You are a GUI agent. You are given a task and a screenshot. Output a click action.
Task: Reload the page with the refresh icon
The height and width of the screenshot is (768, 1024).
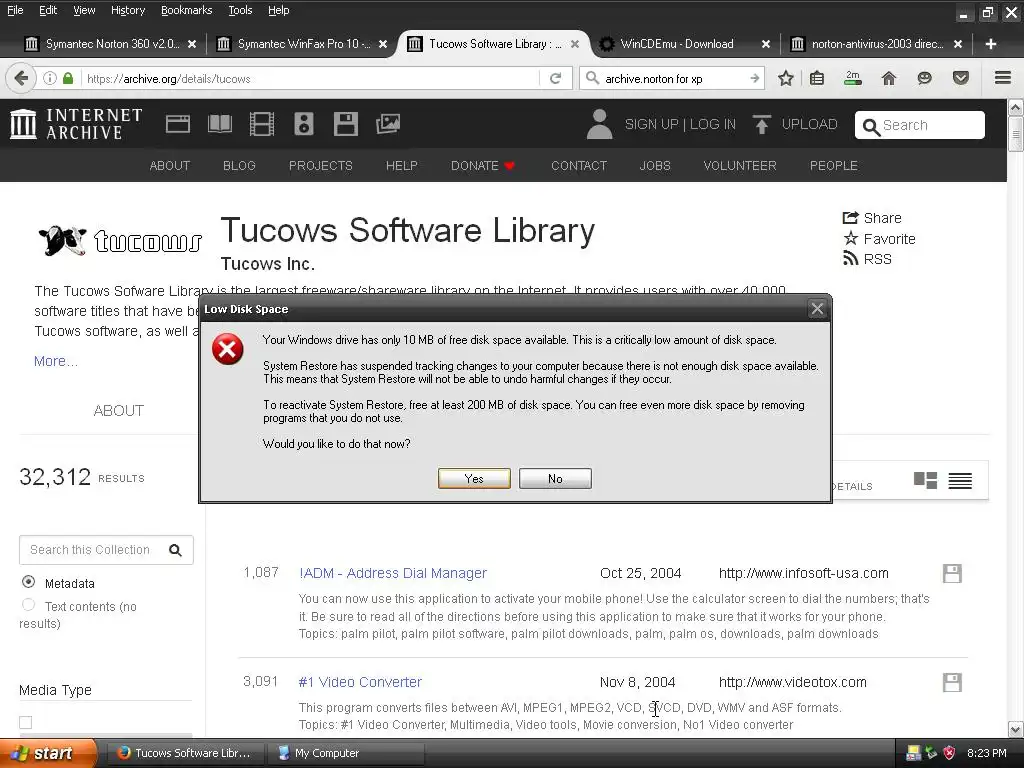coord(555,78)
